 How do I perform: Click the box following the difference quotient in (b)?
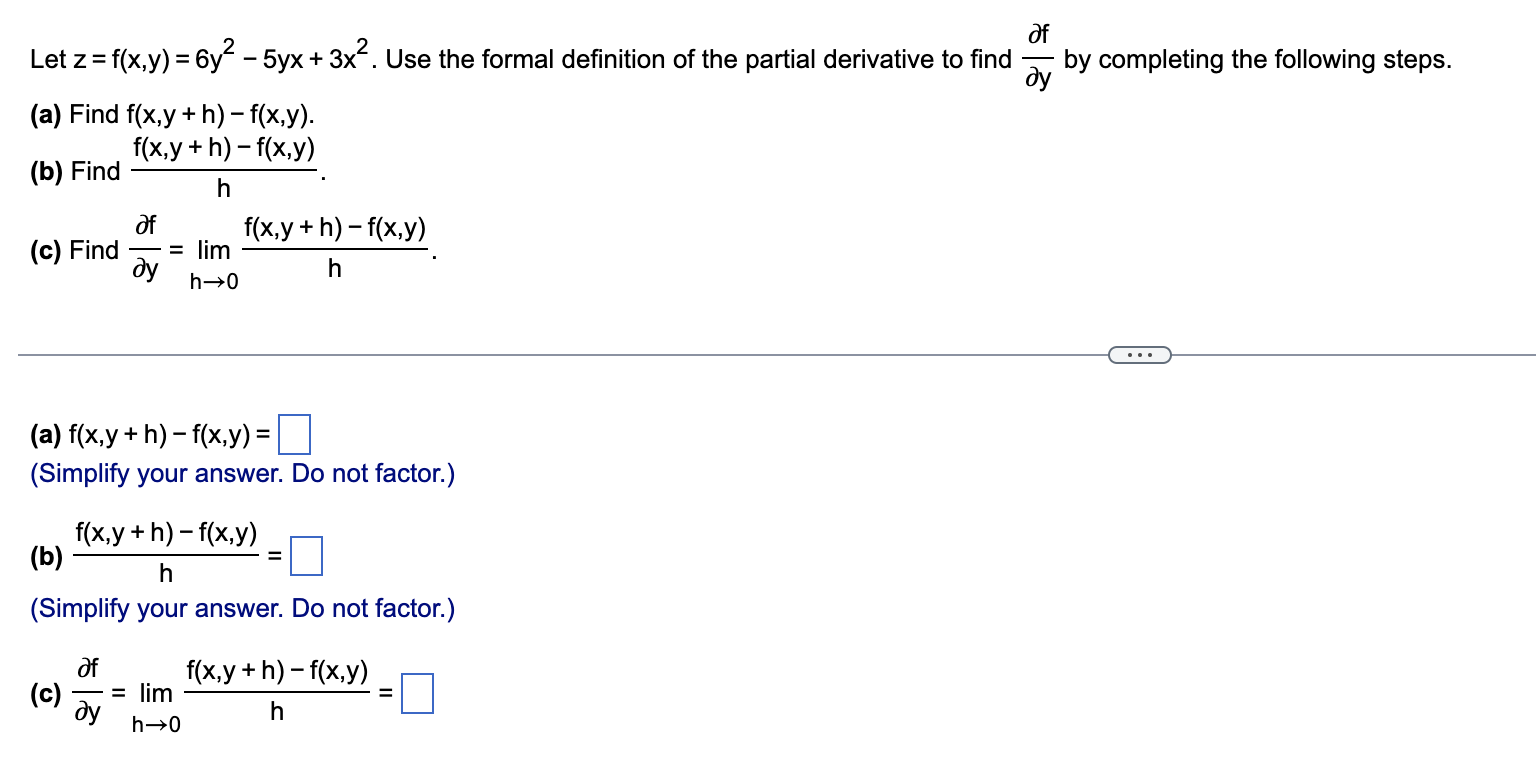306,556
